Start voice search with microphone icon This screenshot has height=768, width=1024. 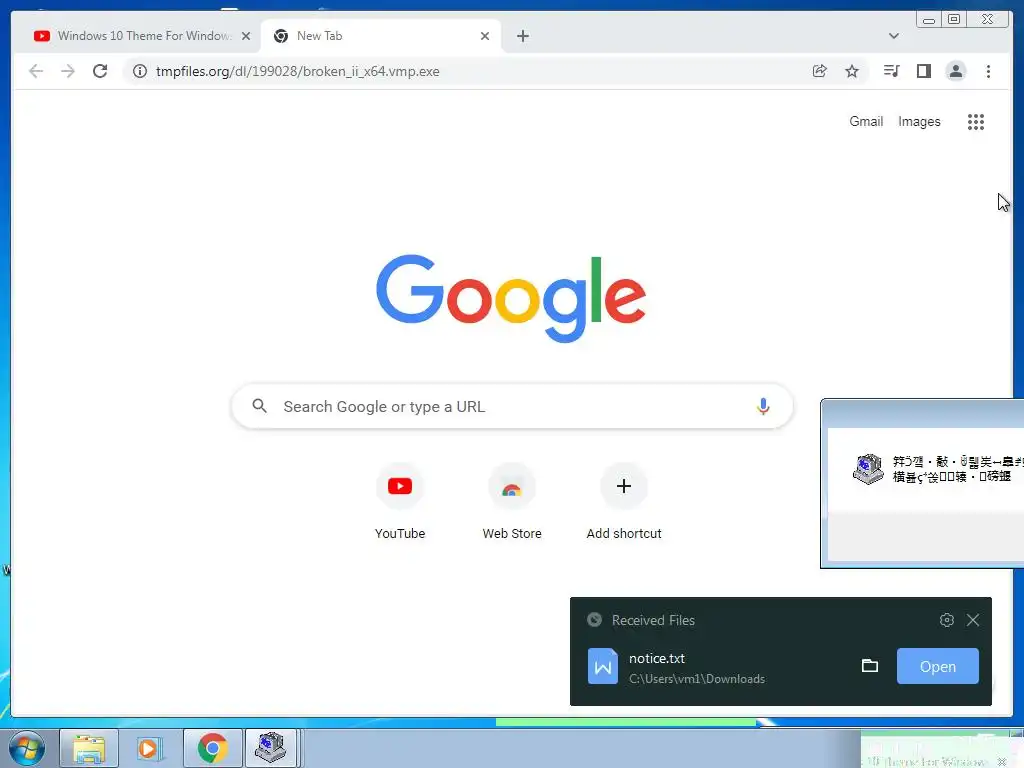[x=763, y=406]
